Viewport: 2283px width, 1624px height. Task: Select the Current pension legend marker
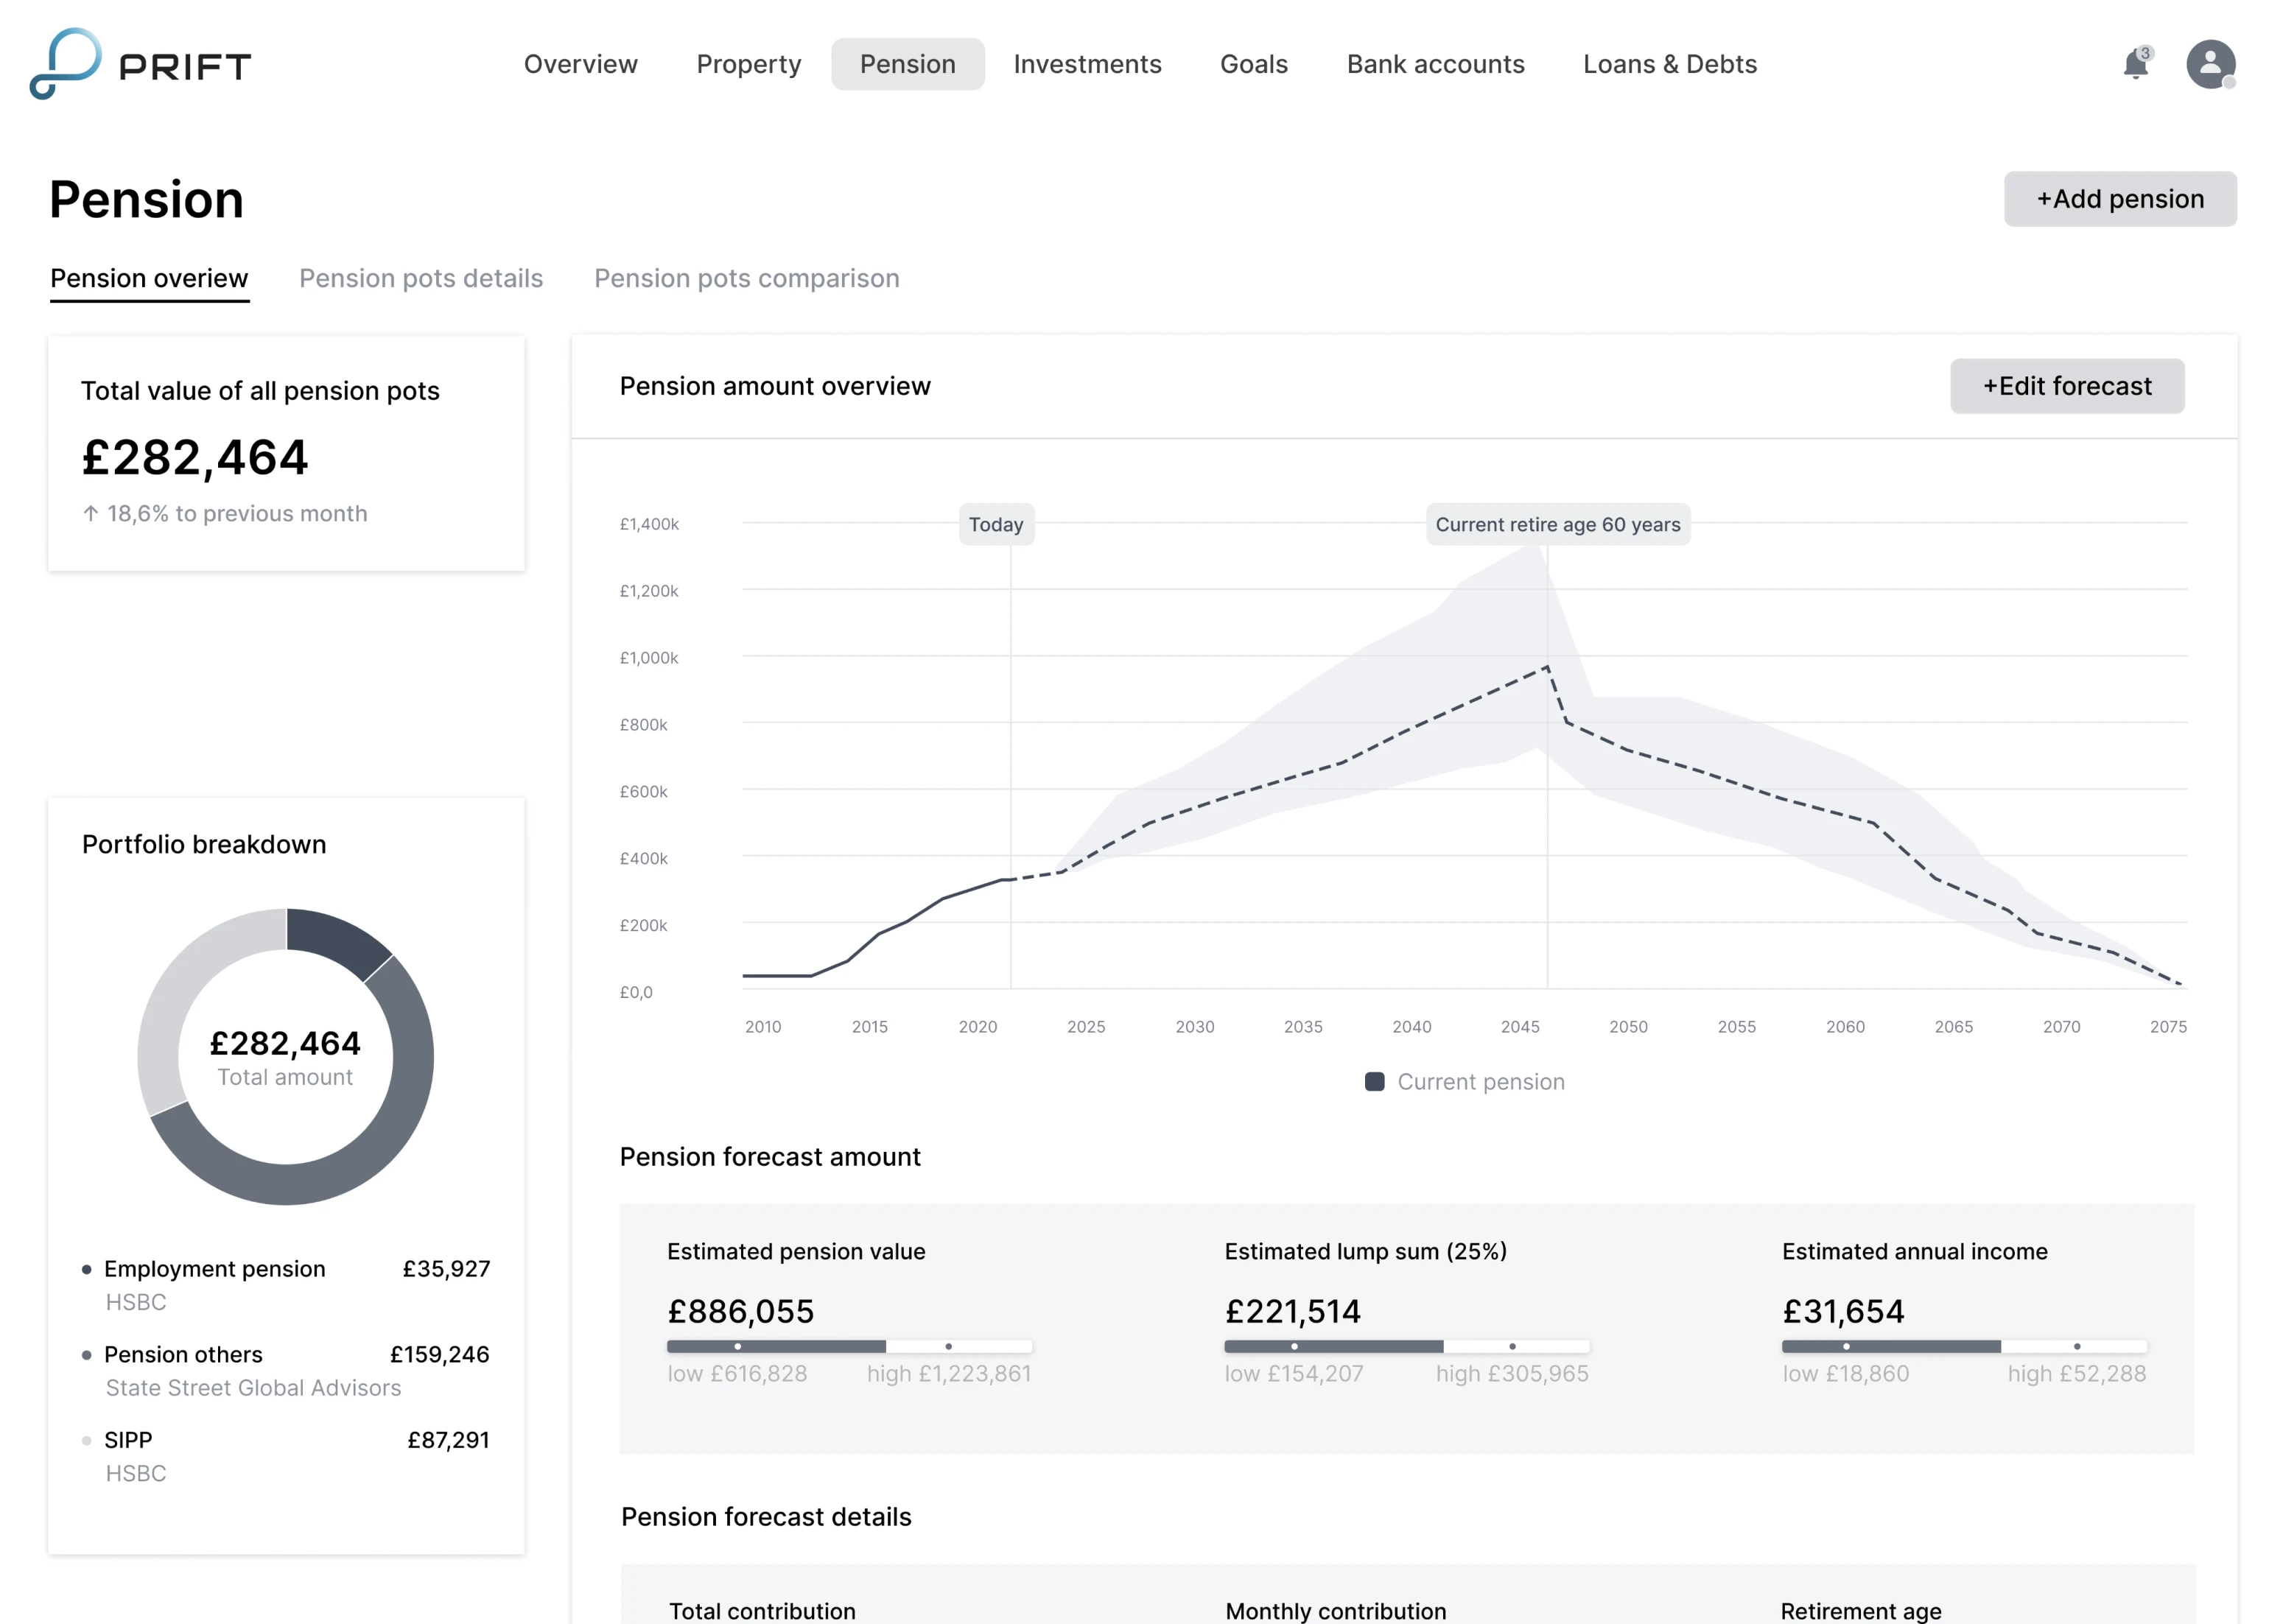1374,1081
